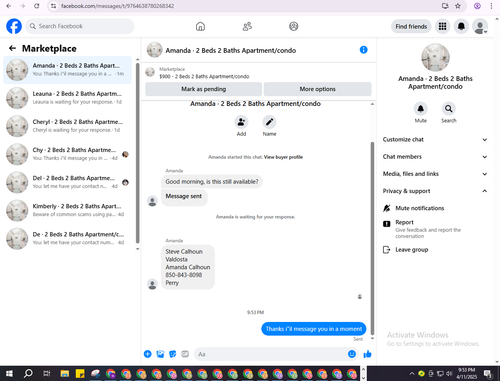
Task: Reload the page in browser
Action: coord(37,6)
